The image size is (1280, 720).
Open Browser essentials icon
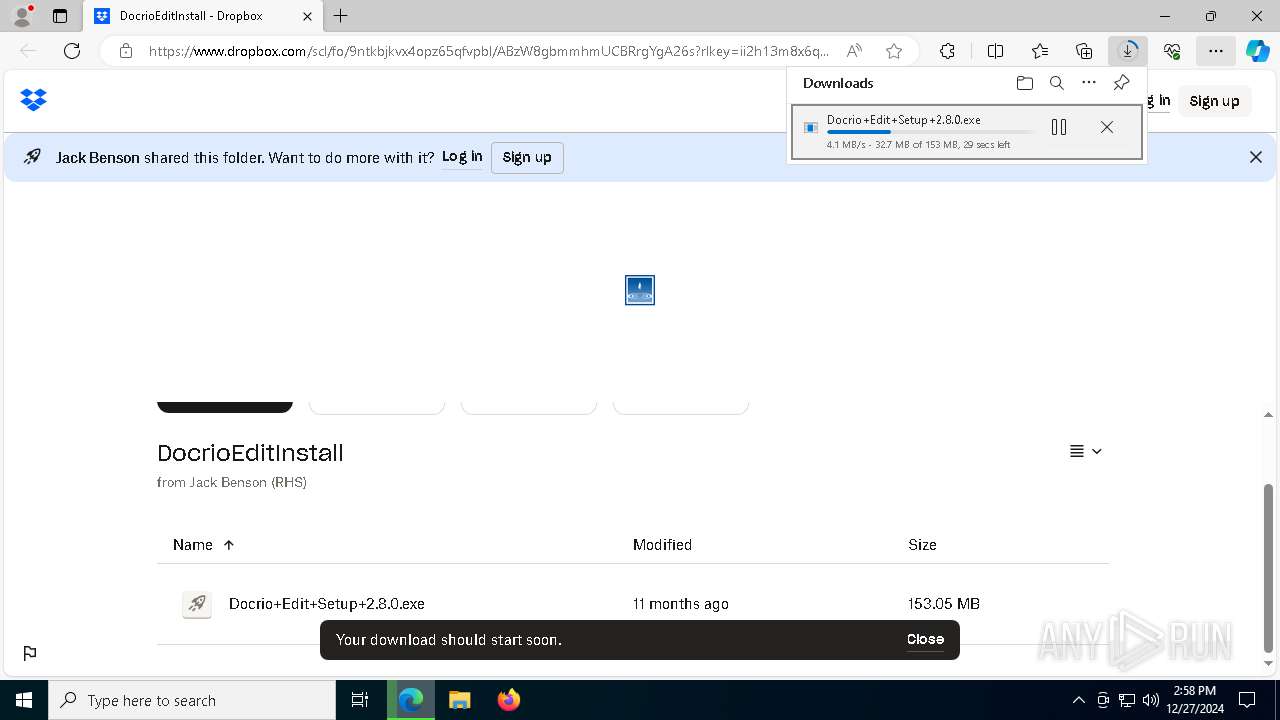click(1172, 51)
